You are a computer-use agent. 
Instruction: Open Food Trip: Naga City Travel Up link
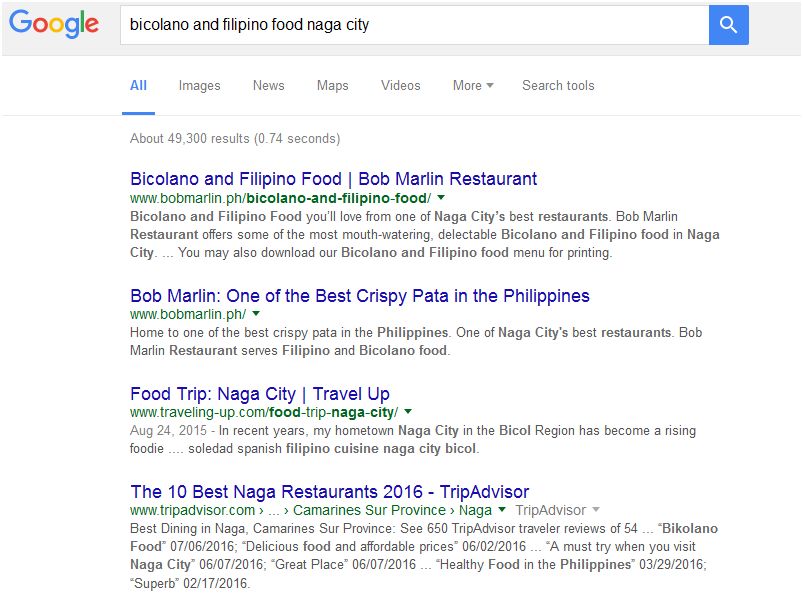pos(259,393)
